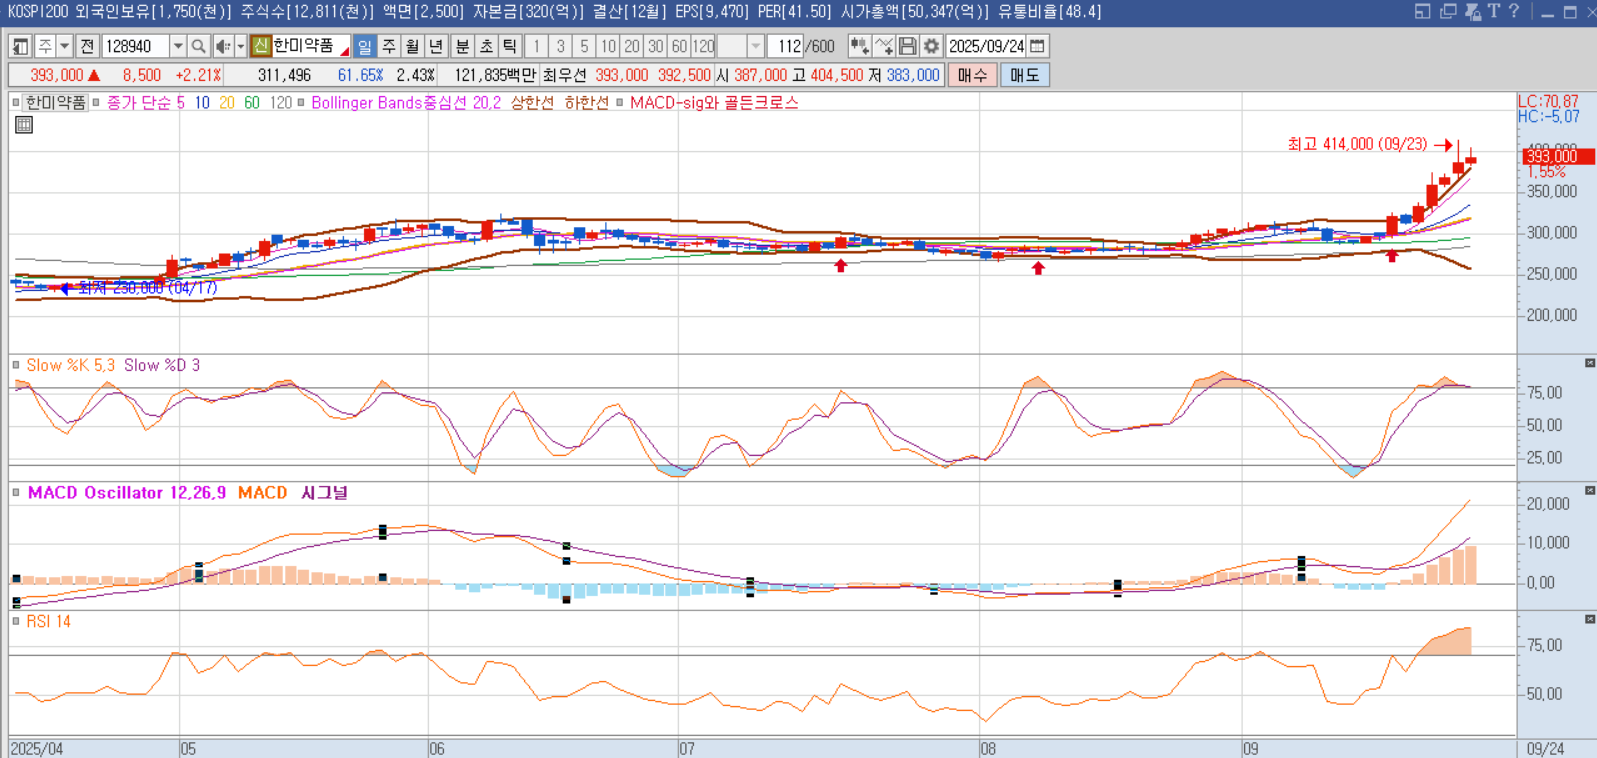This screenshot has width=1597, height=758.
Task: Click the date field 2025/09/24
Action: tap(986, 46)
